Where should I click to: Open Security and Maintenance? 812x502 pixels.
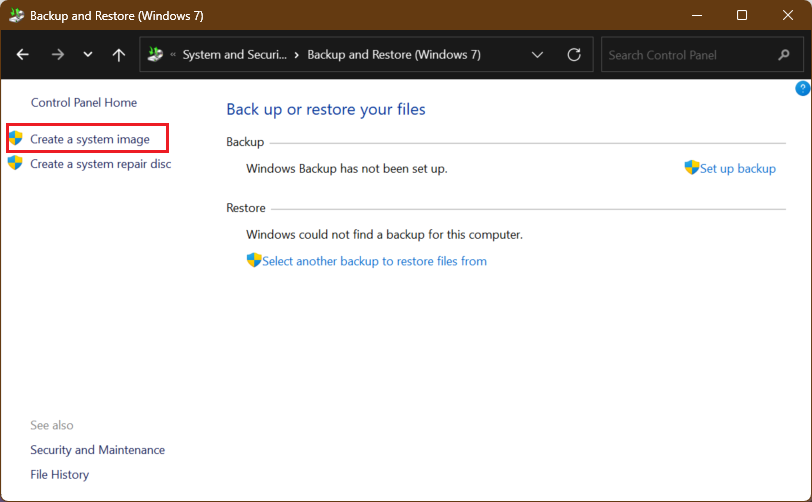pyautogui.click(x=97, y=450)
